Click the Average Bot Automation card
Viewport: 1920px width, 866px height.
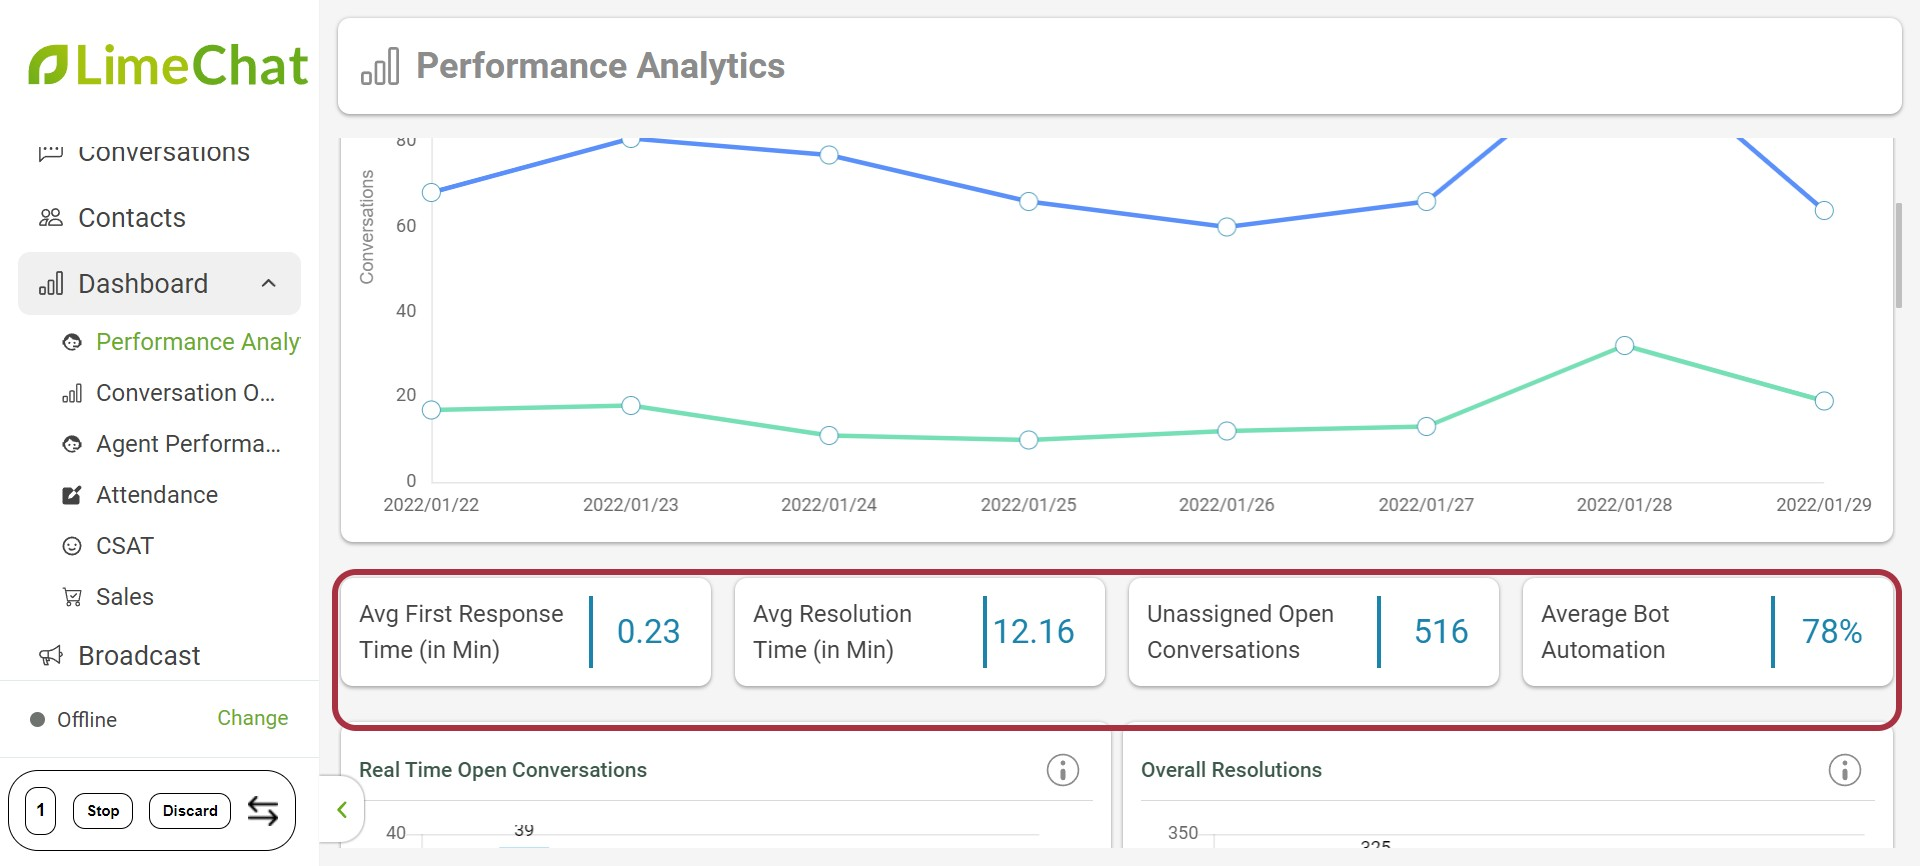pyautogui.click(x=1708, y=632)
